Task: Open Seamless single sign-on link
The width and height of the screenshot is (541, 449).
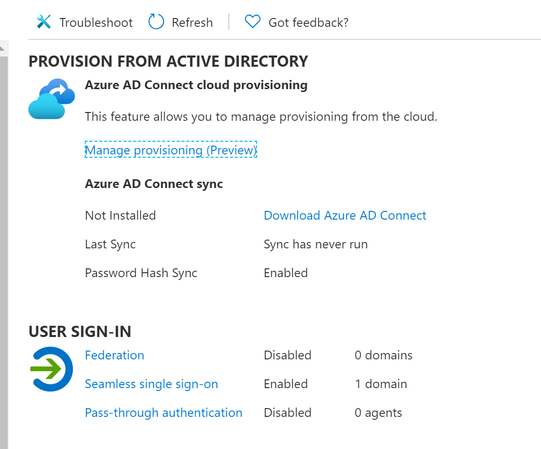Action: (x=151, y=384)
